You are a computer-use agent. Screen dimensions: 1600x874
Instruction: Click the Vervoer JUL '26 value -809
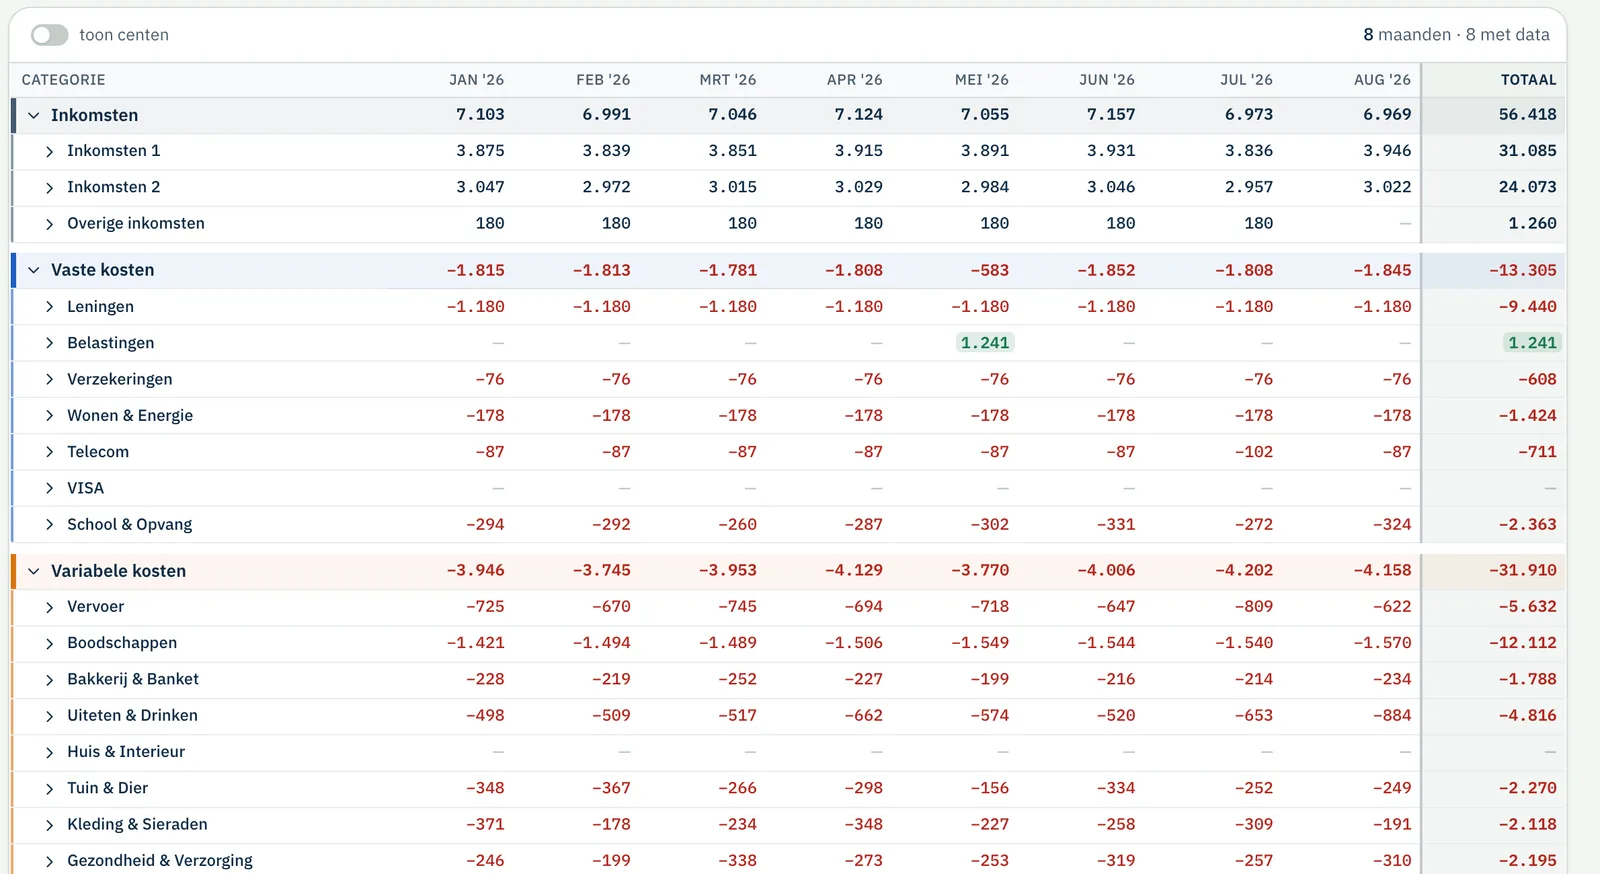(x=1254, y=607)
